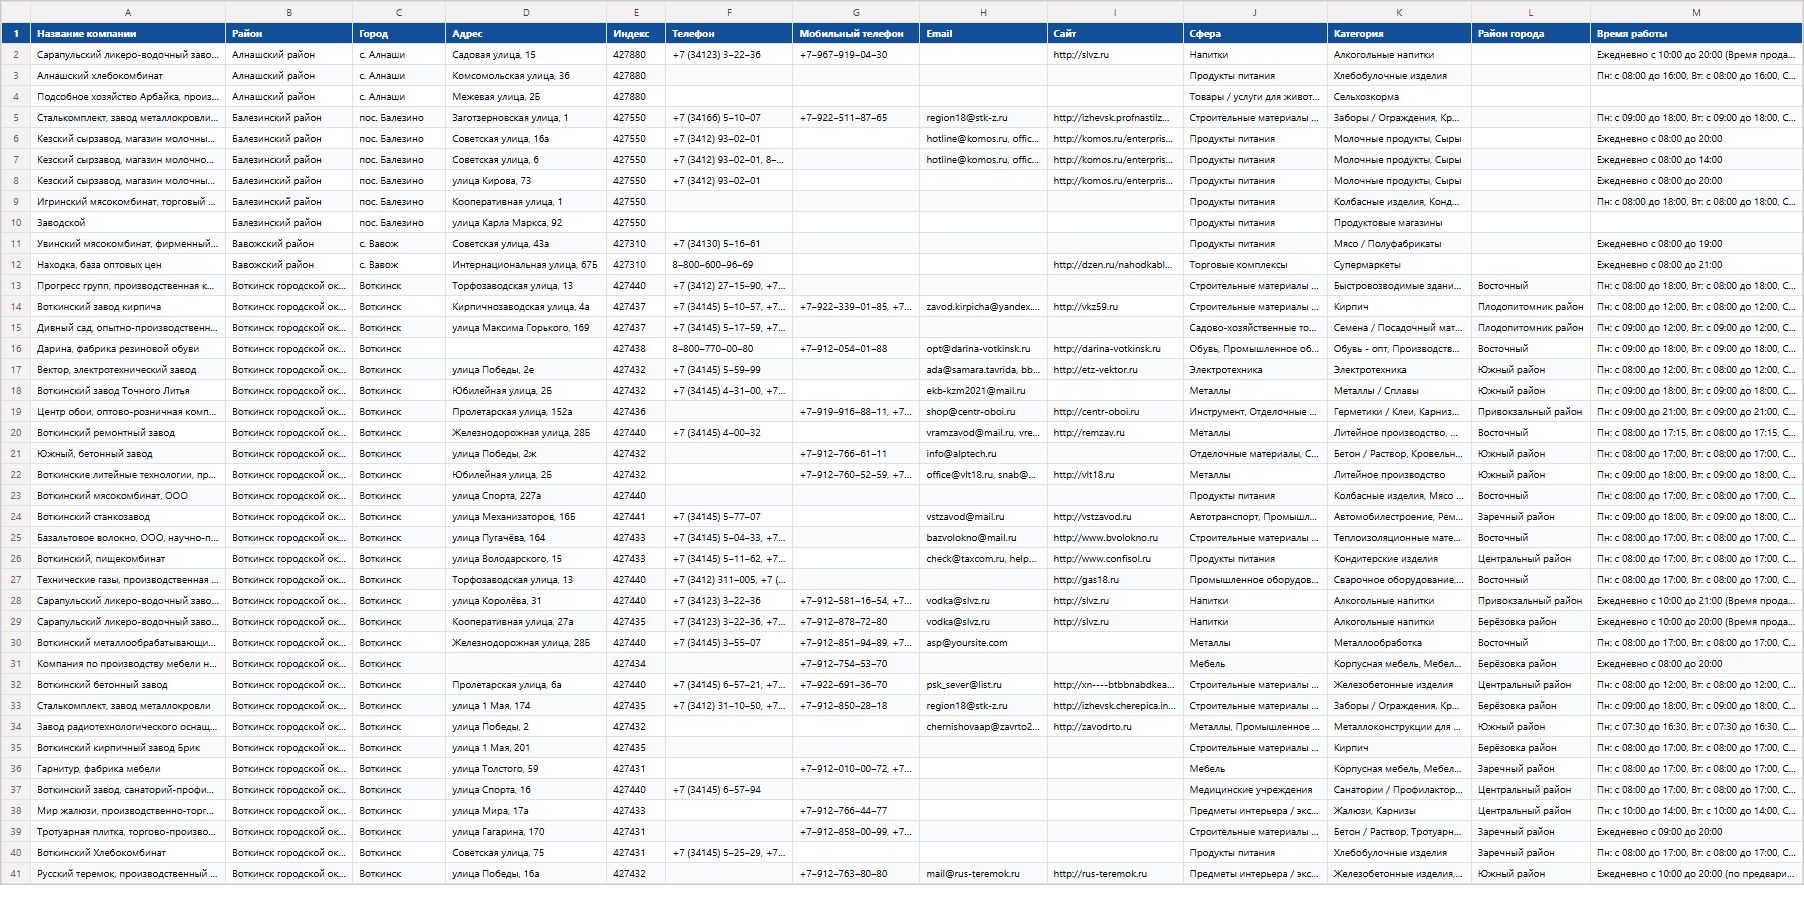Screen dimensions: 1804x902
Task: Click site "http://etz-vektor.ru"
Action: click(1115, 370)
